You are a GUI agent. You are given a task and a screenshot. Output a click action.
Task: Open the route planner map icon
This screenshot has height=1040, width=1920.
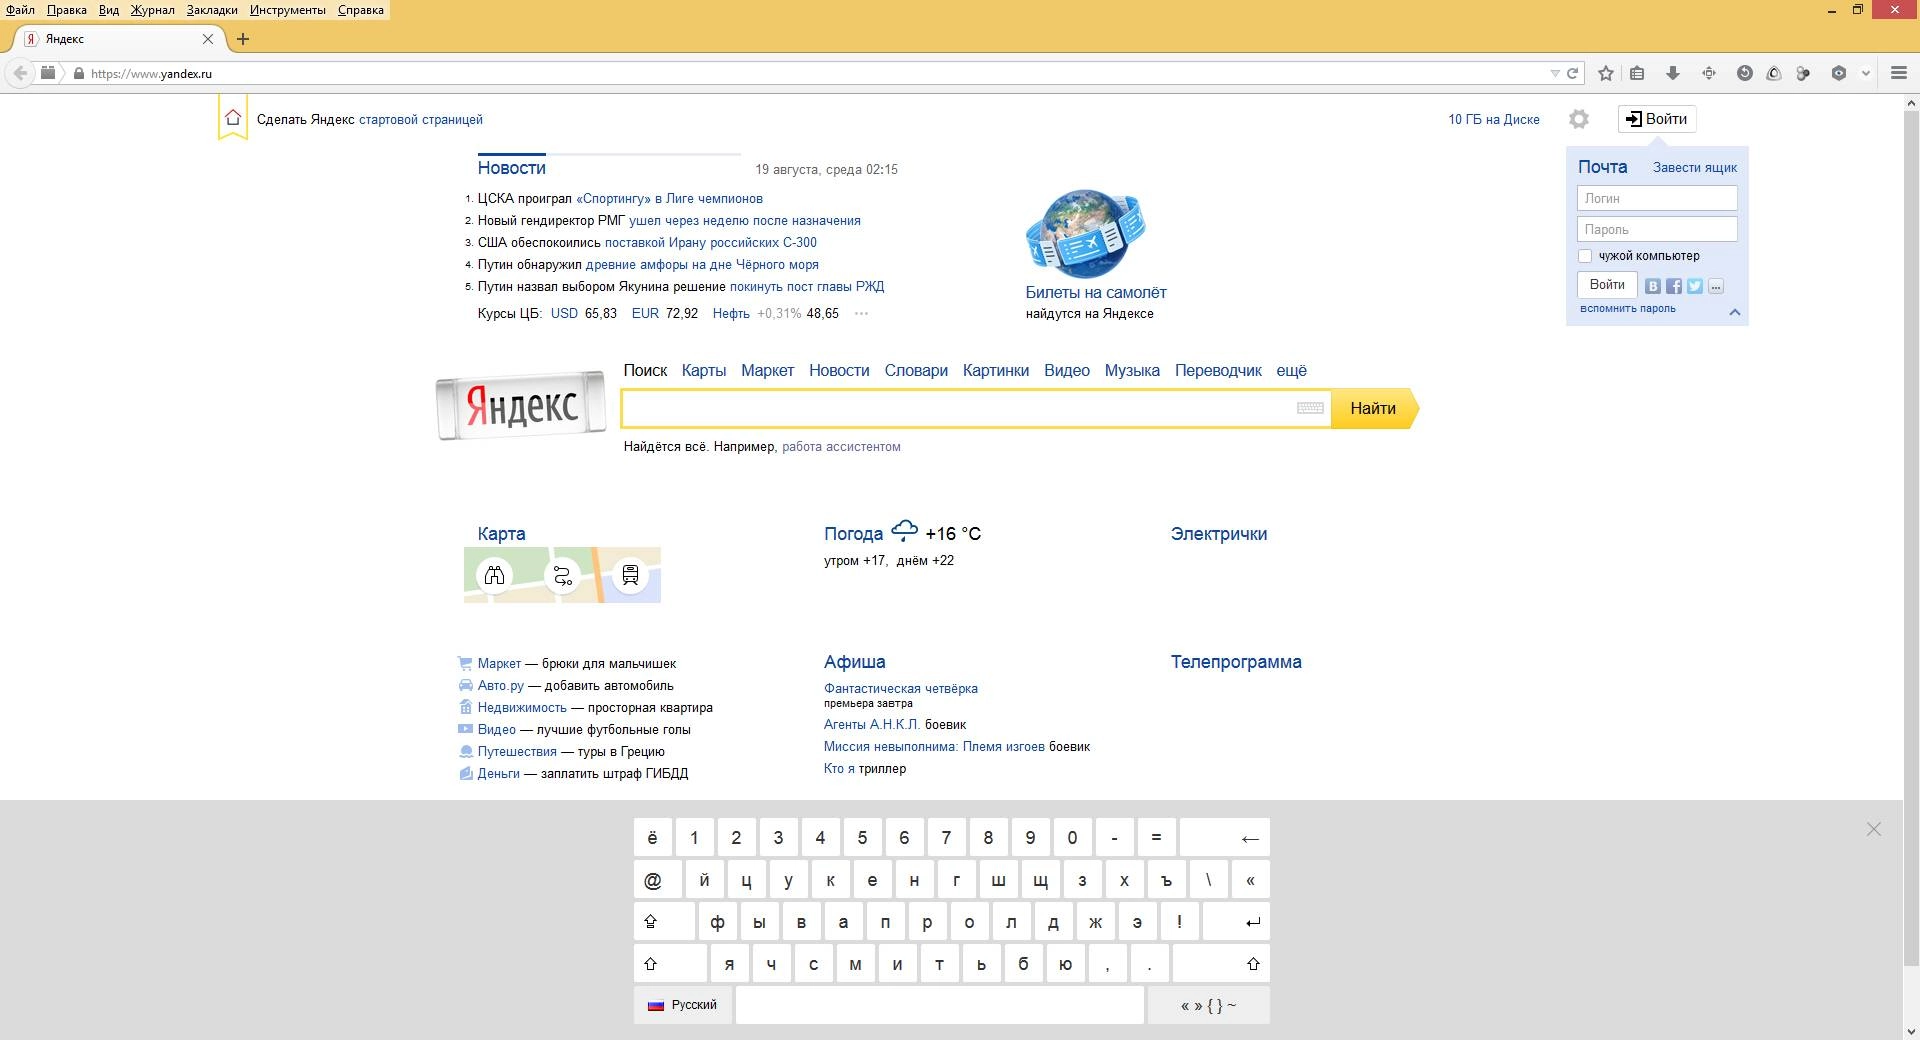562,575
